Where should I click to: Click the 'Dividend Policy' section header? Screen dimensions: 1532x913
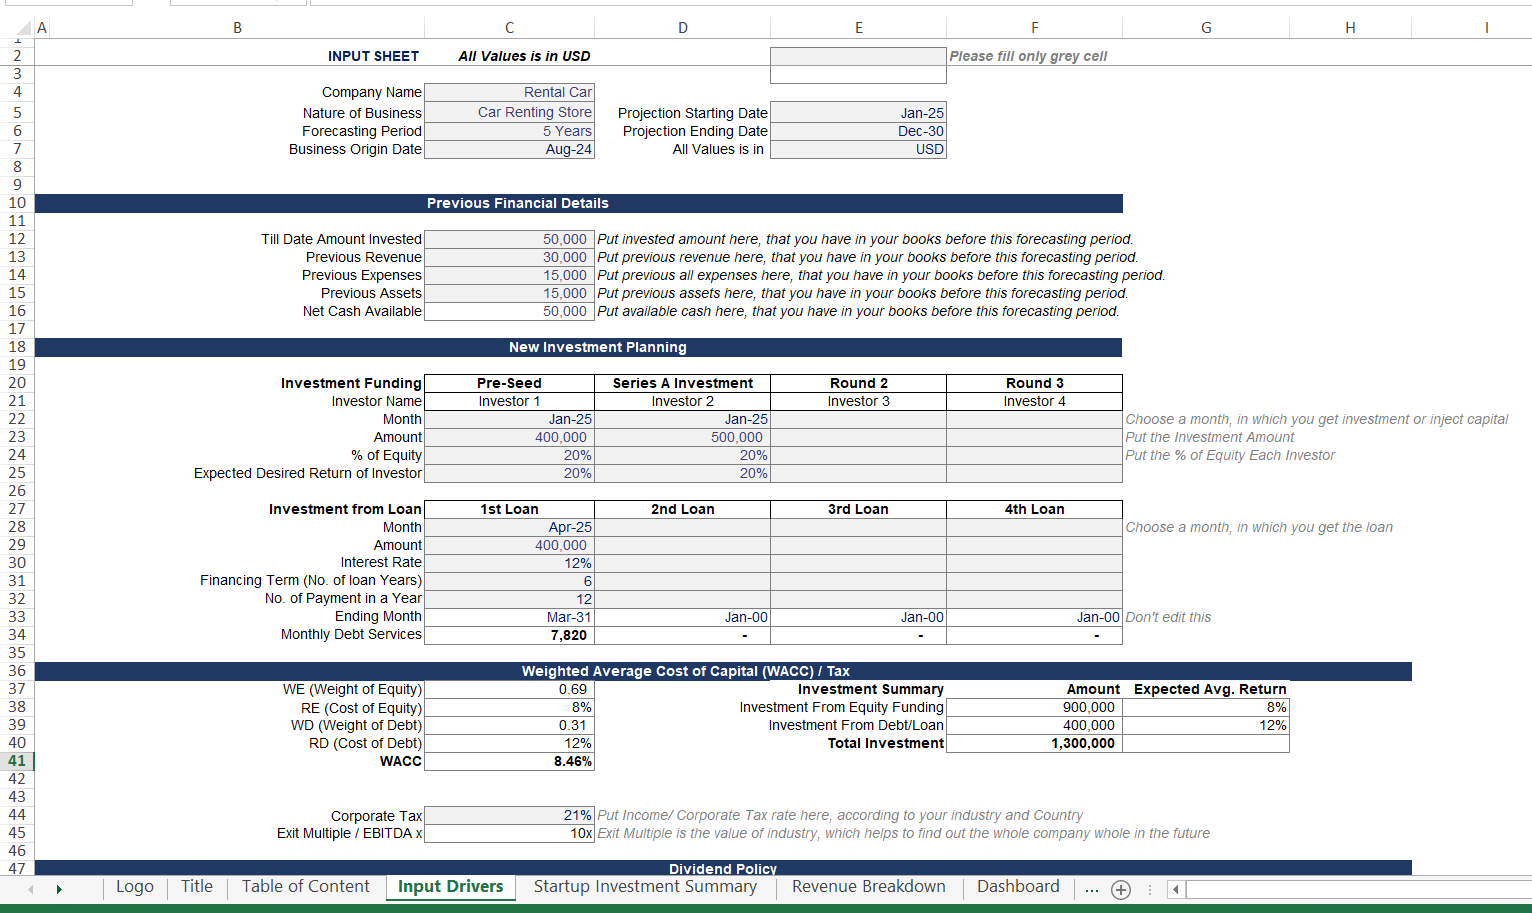click(723, 868)
